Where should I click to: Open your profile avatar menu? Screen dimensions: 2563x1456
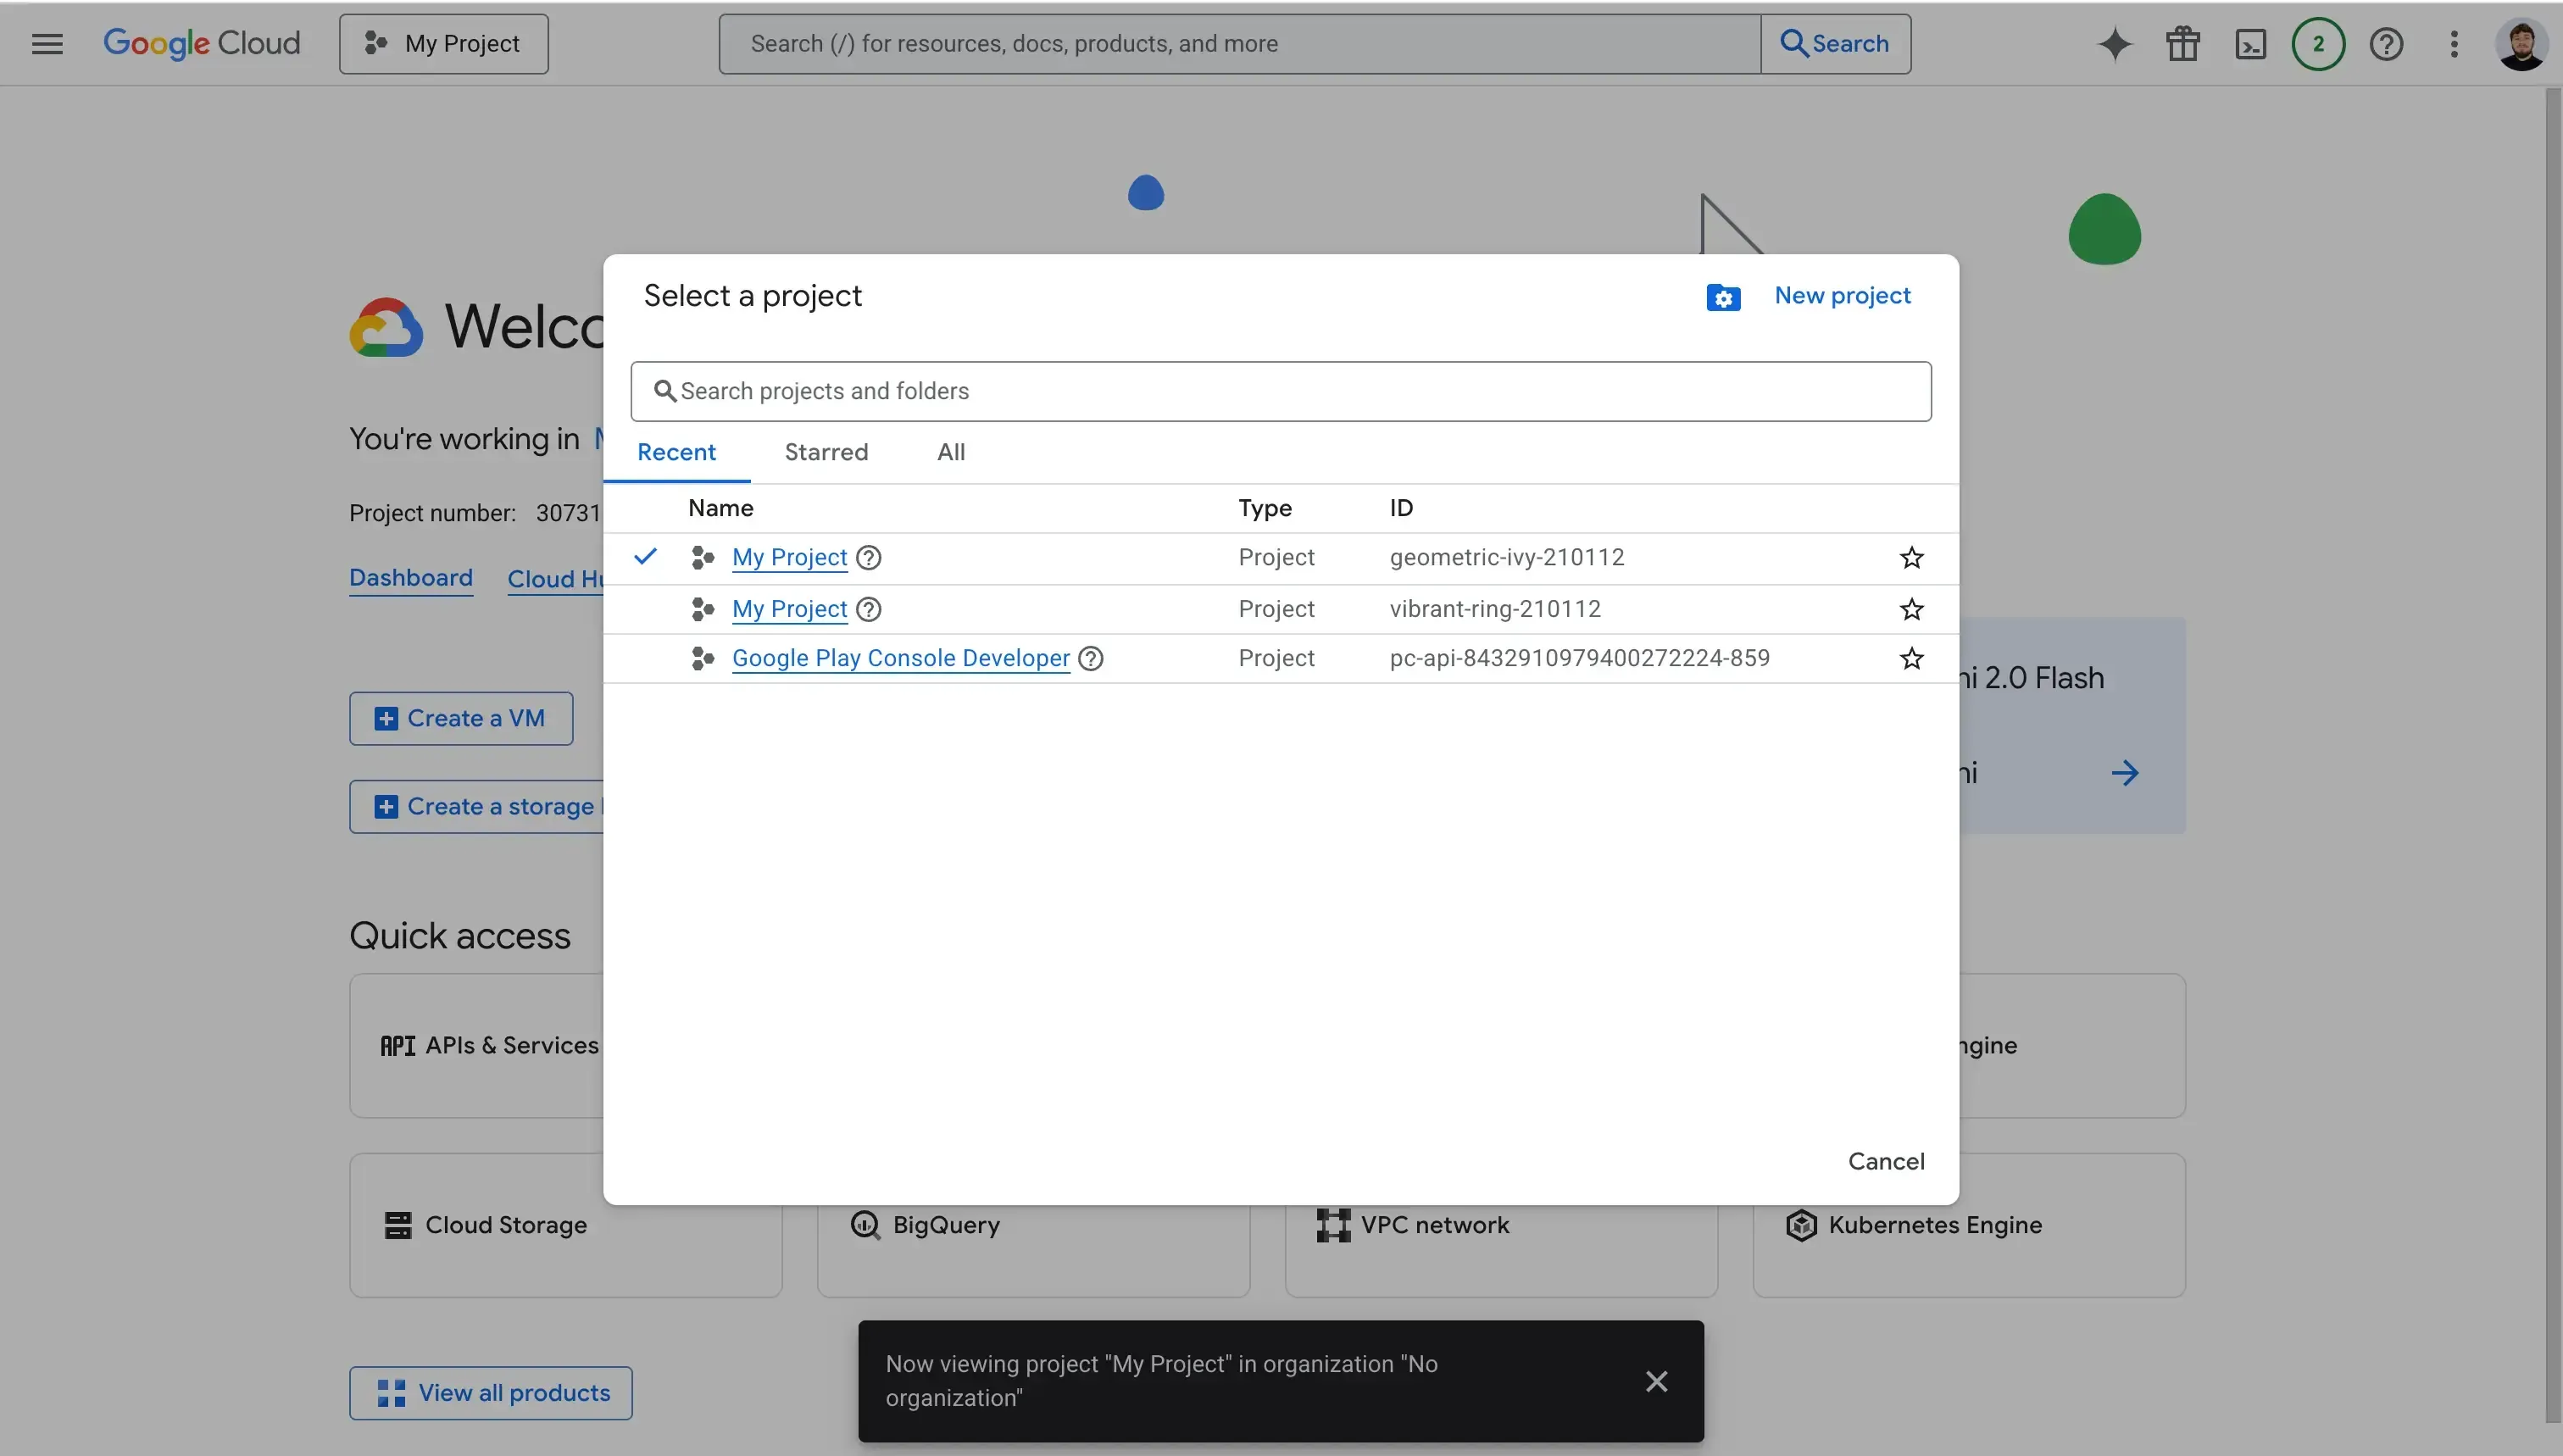tap(2521, 43)
